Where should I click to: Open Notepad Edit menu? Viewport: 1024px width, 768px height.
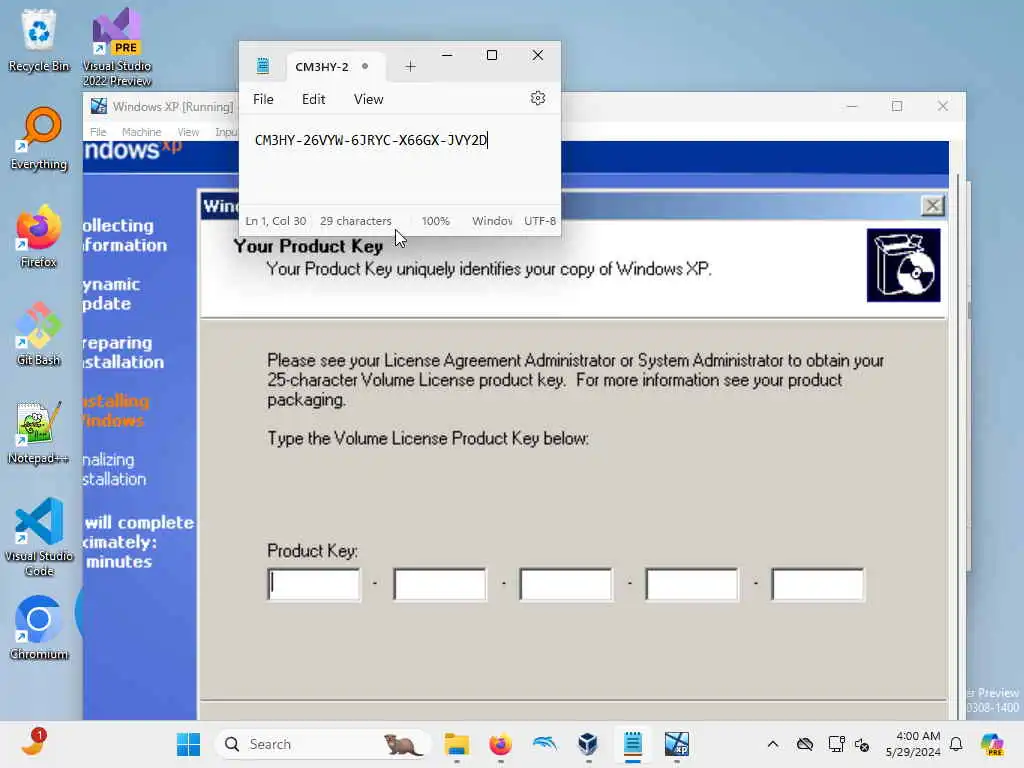point(313,99)
